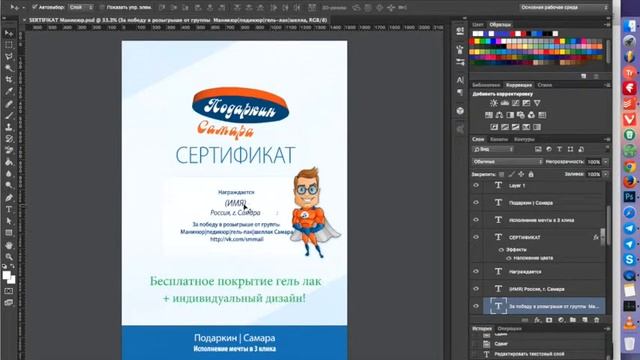Hide the Подаркин | Самара layer
The image size is (640, 360).
click(476, 202)
